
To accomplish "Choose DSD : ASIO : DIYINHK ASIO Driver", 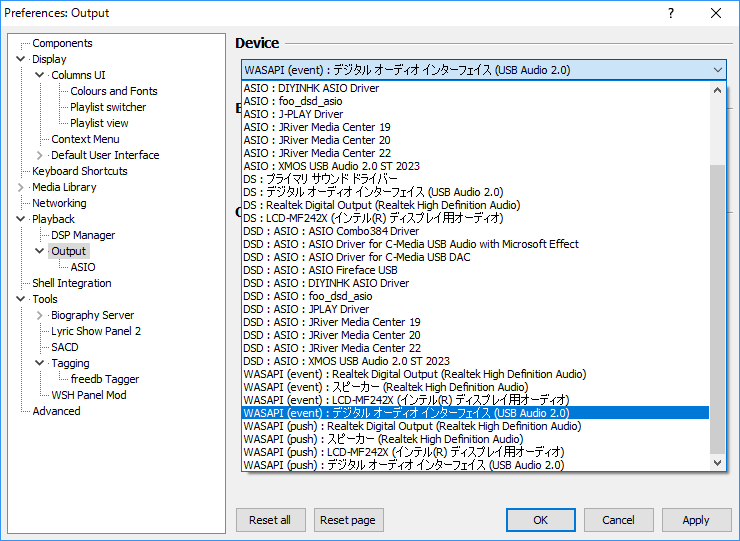I will [475, 283].
